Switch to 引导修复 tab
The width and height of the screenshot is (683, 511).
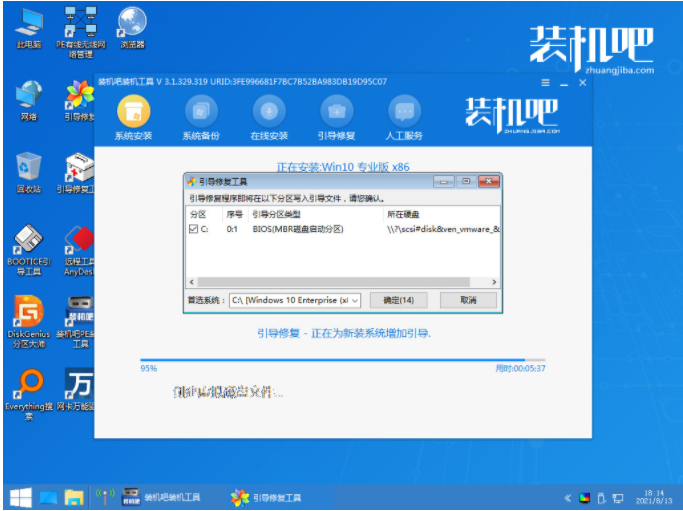[x=336, y=118]
